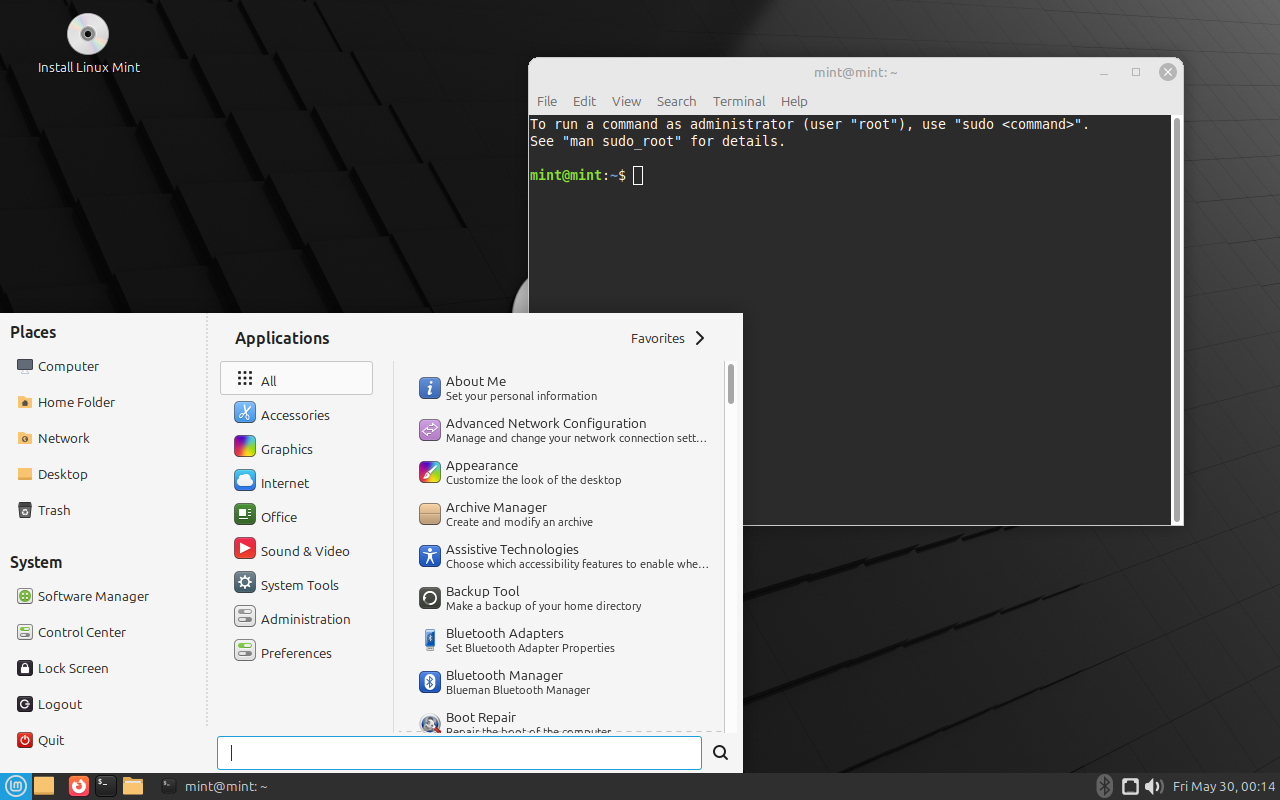The width and height of the screenshot is (1280, 800).
Task: Select the Internet category
Action: [296, 481]
